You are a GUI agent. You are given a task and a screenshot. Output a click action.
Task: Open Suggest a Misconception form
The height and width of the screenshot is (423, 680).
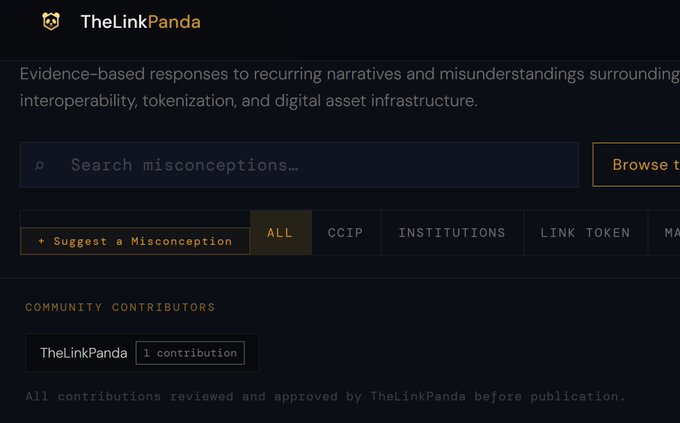click(135, 241)
